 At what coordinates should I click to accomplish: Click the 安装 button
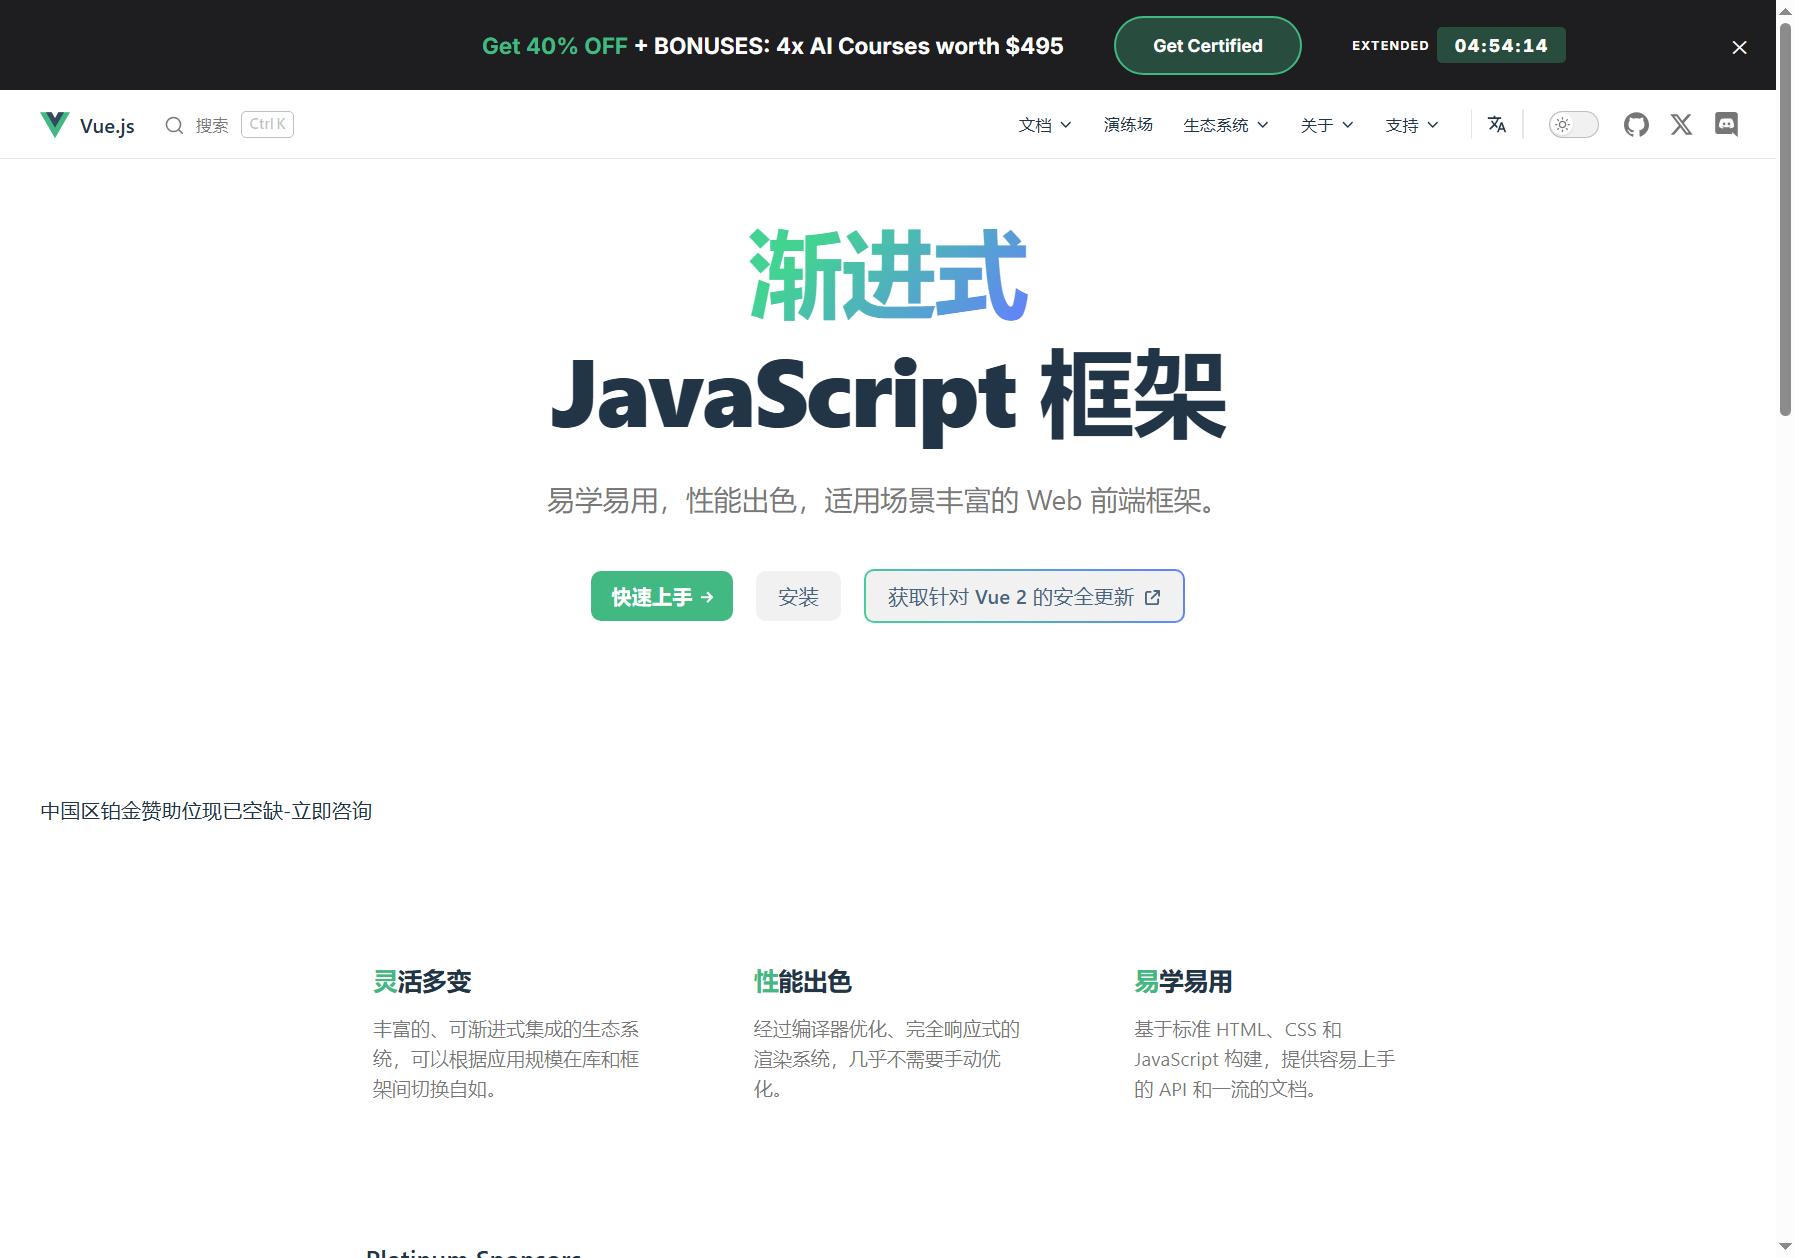point(798,596)
